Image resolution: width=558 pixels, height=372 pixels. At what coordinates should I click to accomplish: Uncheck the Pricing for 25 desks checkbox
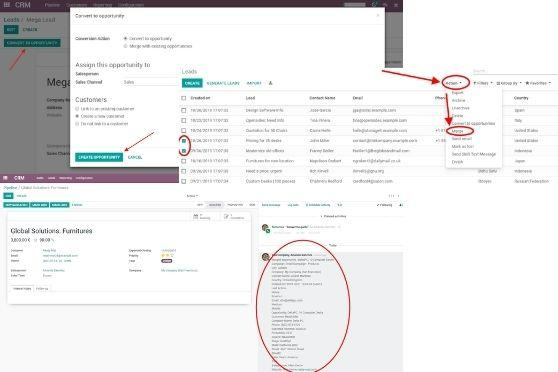coord(184,141)
